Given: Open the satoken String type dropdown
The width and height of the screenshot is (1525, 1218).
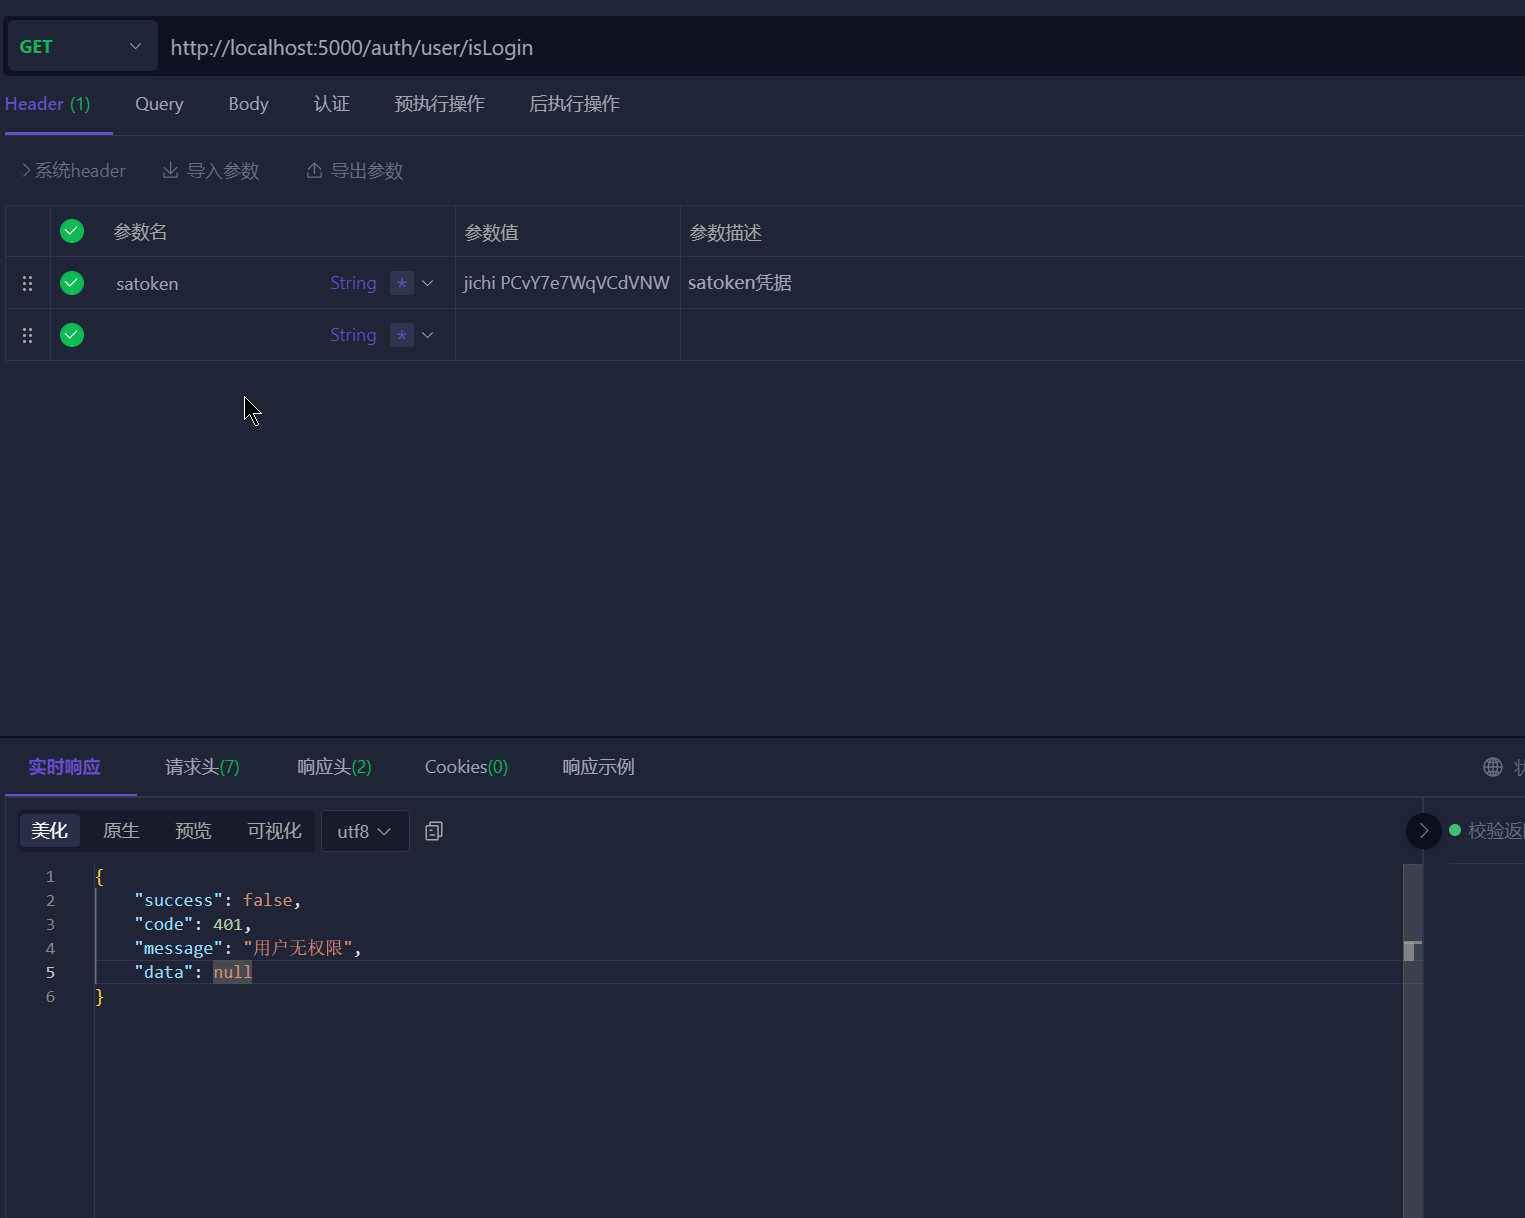Looking at the screenshot, I should 428,283.
